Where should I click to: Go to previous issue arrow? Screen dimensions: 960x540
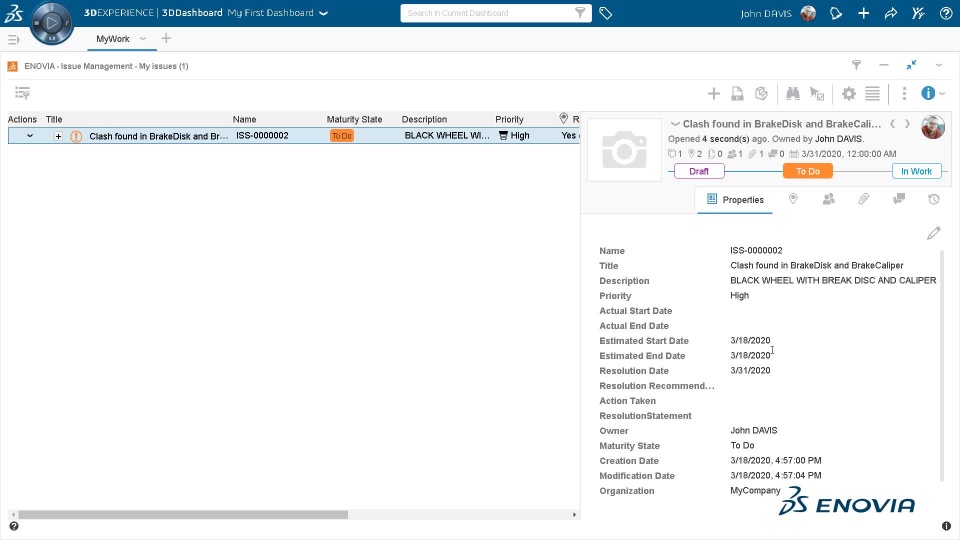(x=893, y=124)
